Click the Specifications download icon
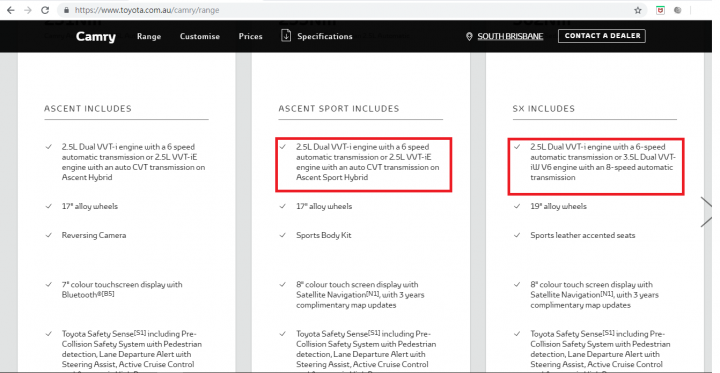Image resolution: width=720 pixels, height=373 pixels. pyautogui.click(x=286, y=35)
